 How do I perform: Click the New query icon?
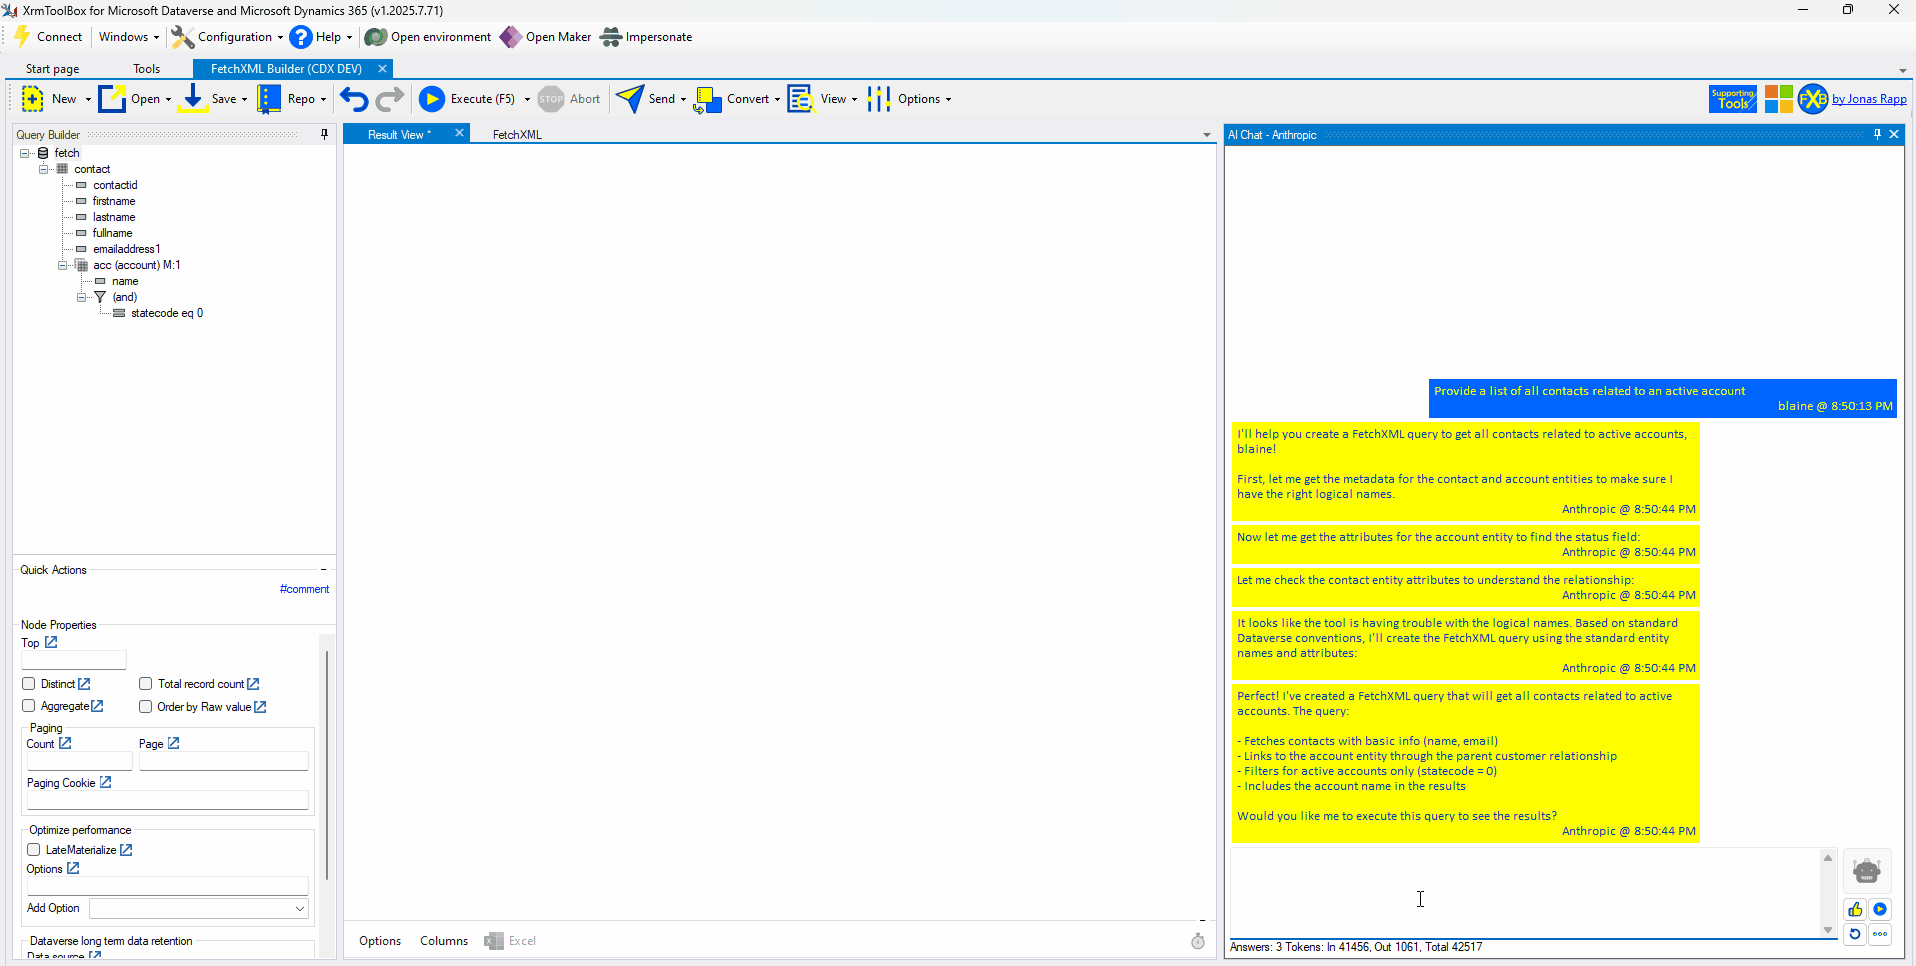32,99
